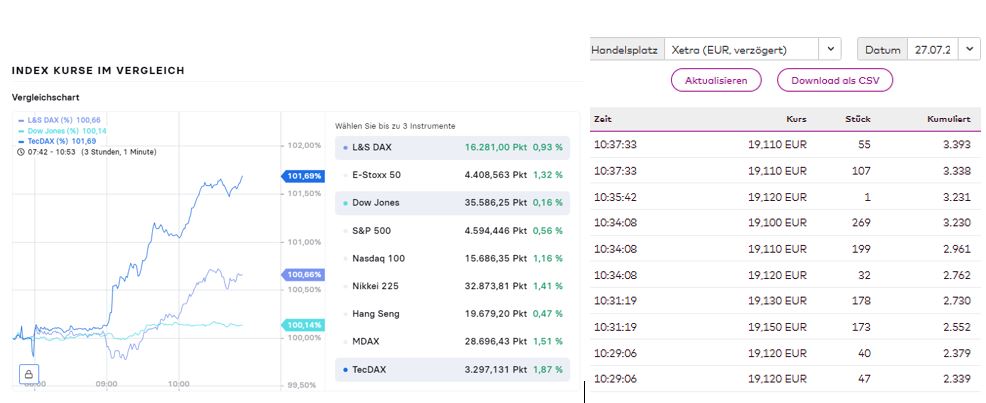Sort by the Zeit column header
This screenshot has width=986, height=403.
(x=603, y=119)
